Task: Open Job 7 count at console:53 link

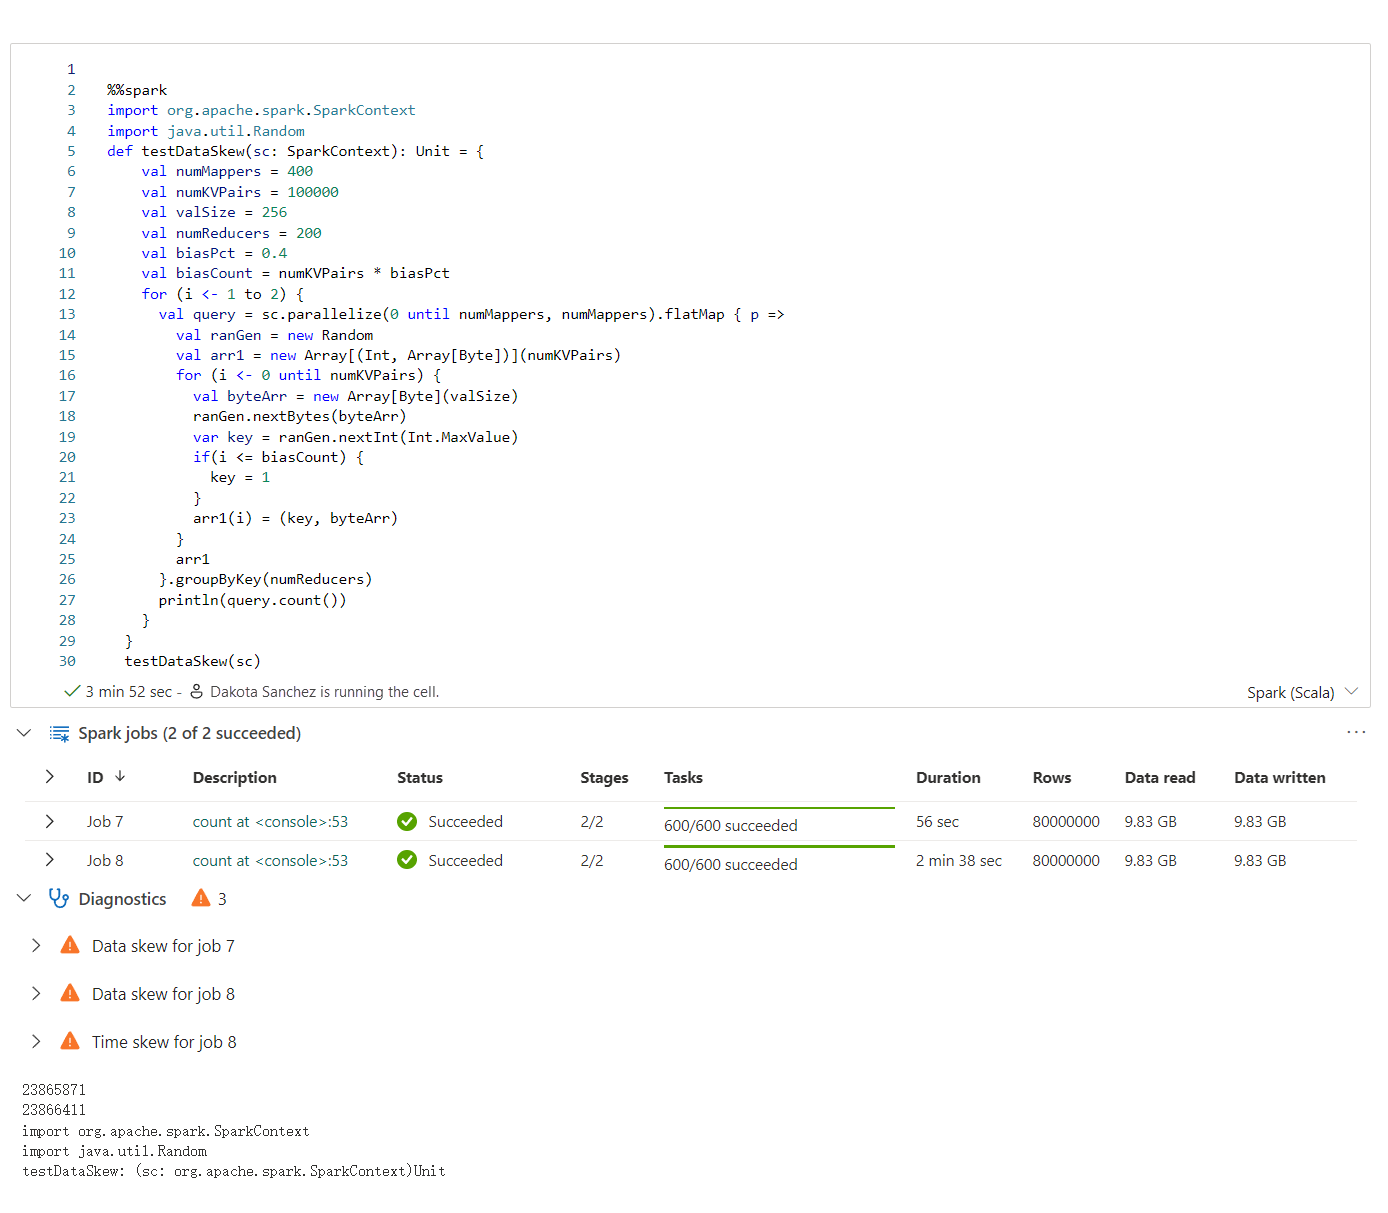Action: click(270, 821)
